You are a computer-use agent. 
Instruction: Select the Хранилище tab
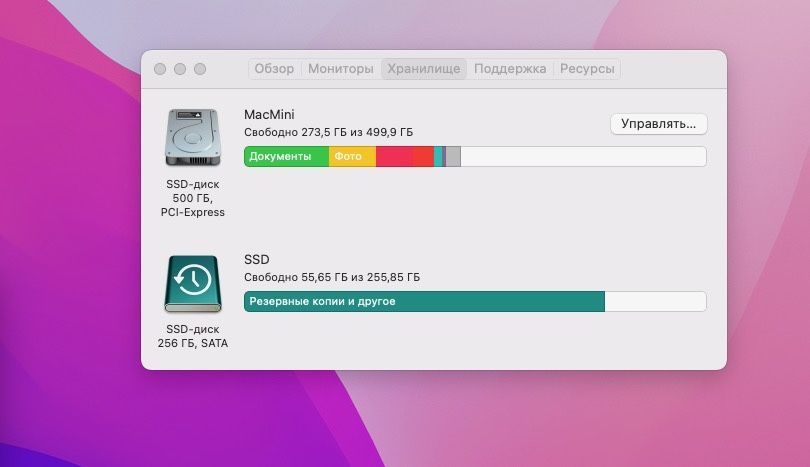click(424, 69)
